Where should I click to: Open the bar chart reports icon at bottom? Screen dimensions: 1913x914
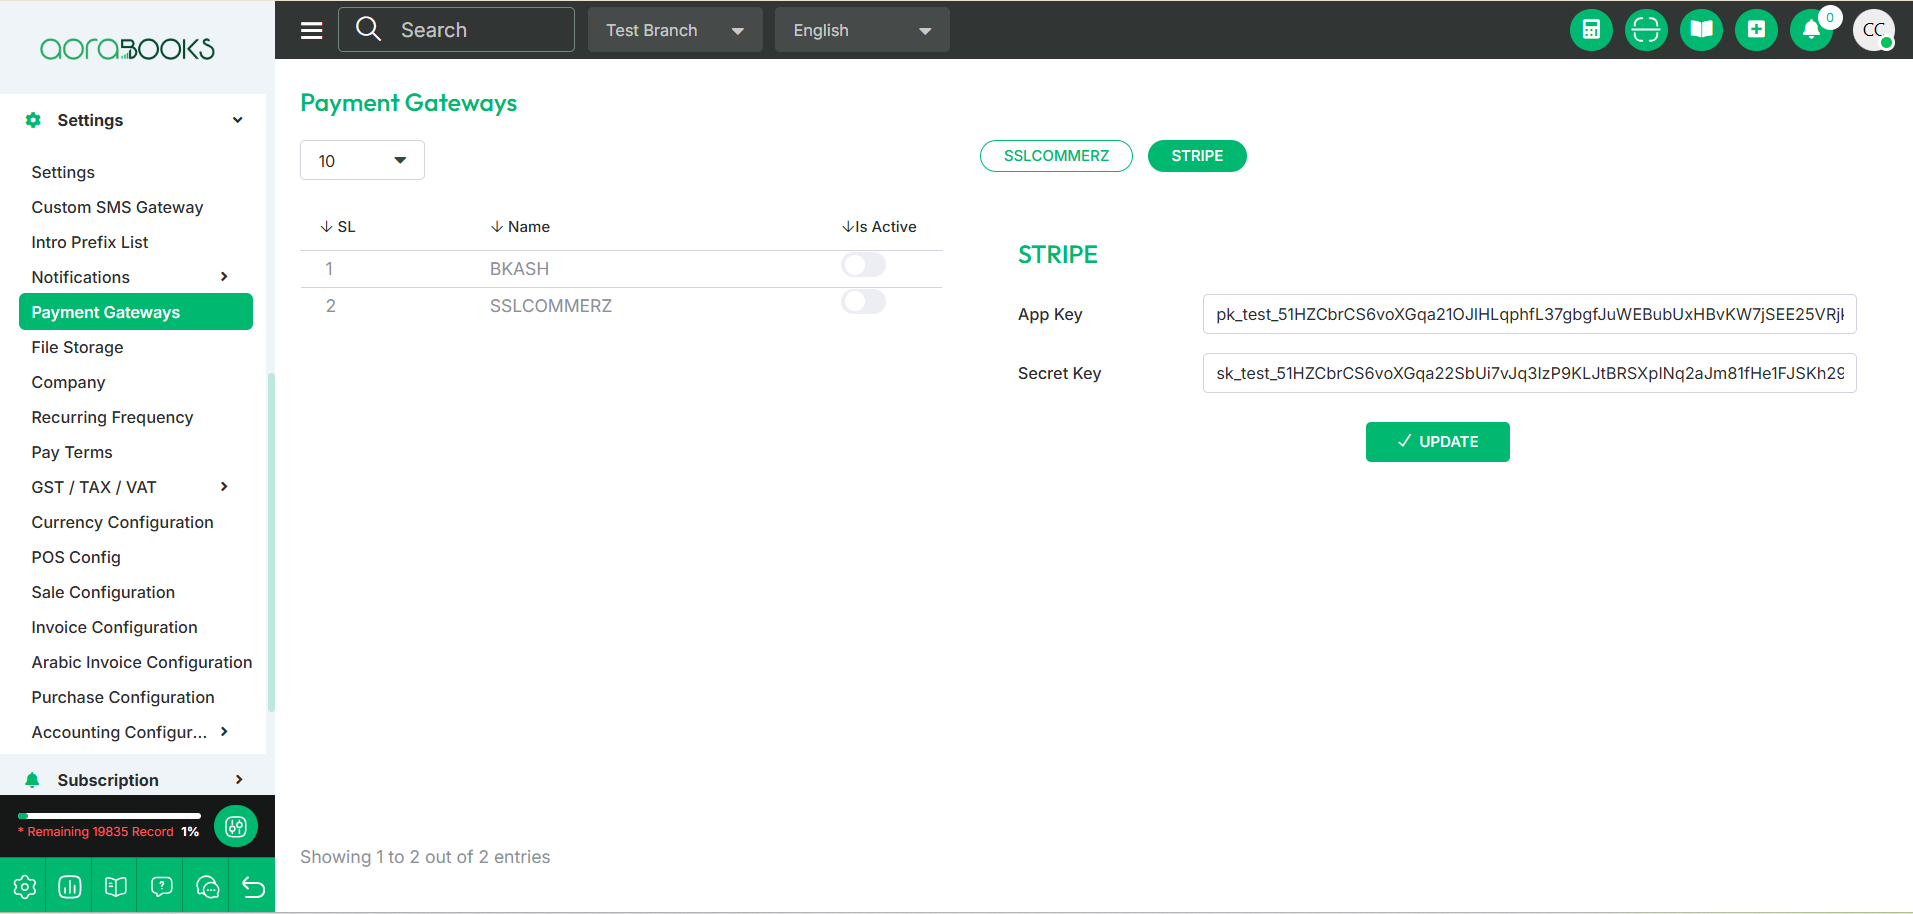pyautogui.click(x=70, y=886)
